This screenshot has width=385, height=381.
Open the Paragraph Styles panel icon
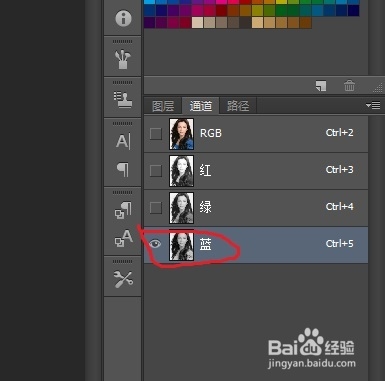tap(123, 210)
